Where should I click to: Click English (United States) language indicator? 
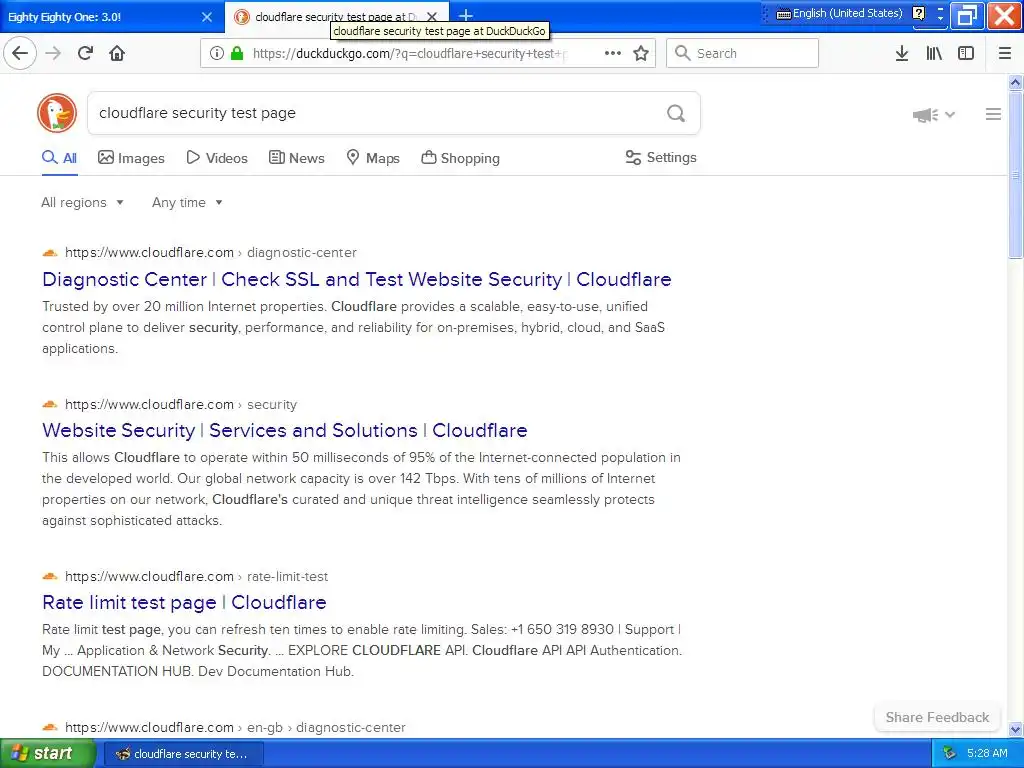847,13
